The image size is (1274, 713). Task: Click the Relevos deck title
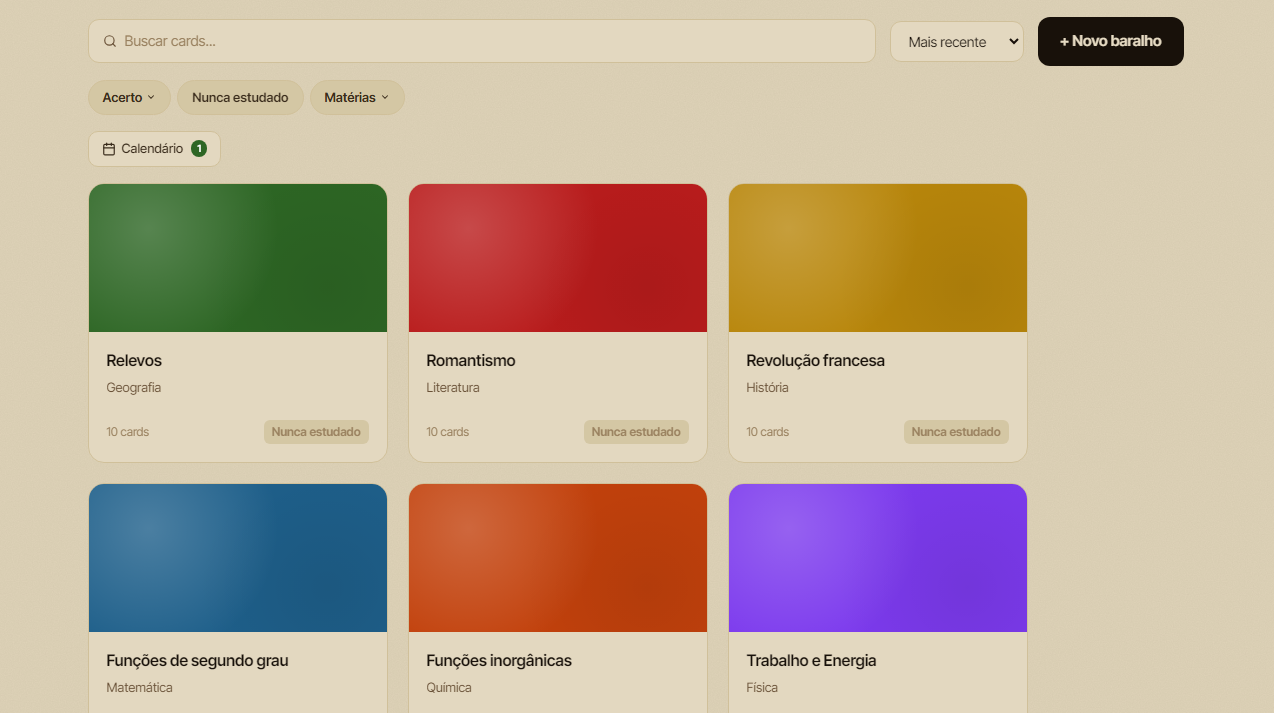pyautogui.click(x=134, y=360)
